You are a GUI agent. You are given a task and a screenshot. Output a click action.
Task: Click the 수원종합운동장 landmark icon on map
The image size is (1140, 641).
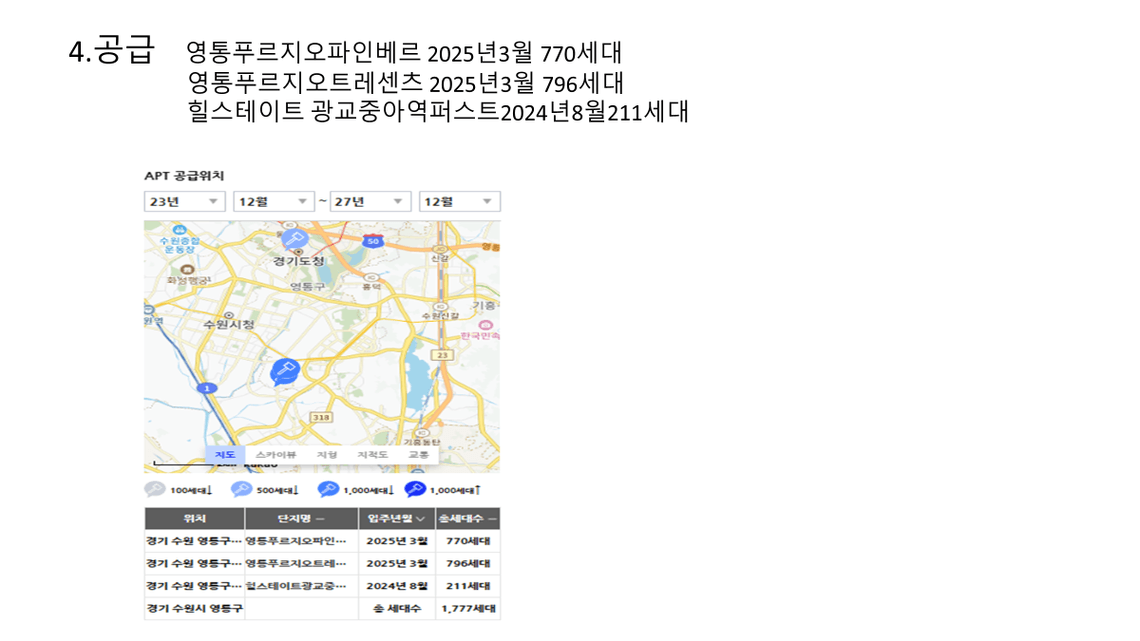(x=178, y=230)
